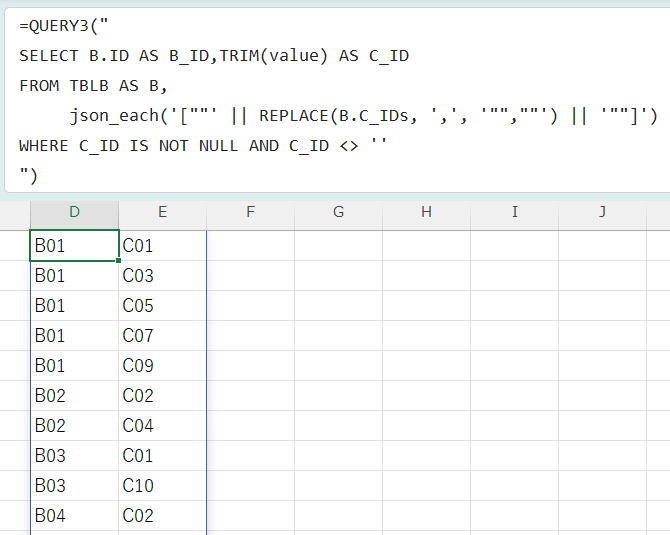Select column G header
This screenshot has height=535, width=670.
338,212
